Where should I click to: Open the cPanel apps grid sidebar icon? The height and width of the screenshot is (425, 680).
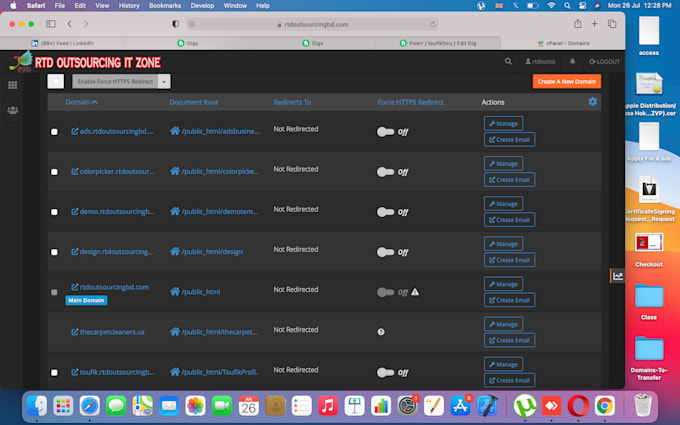(13, 85)
